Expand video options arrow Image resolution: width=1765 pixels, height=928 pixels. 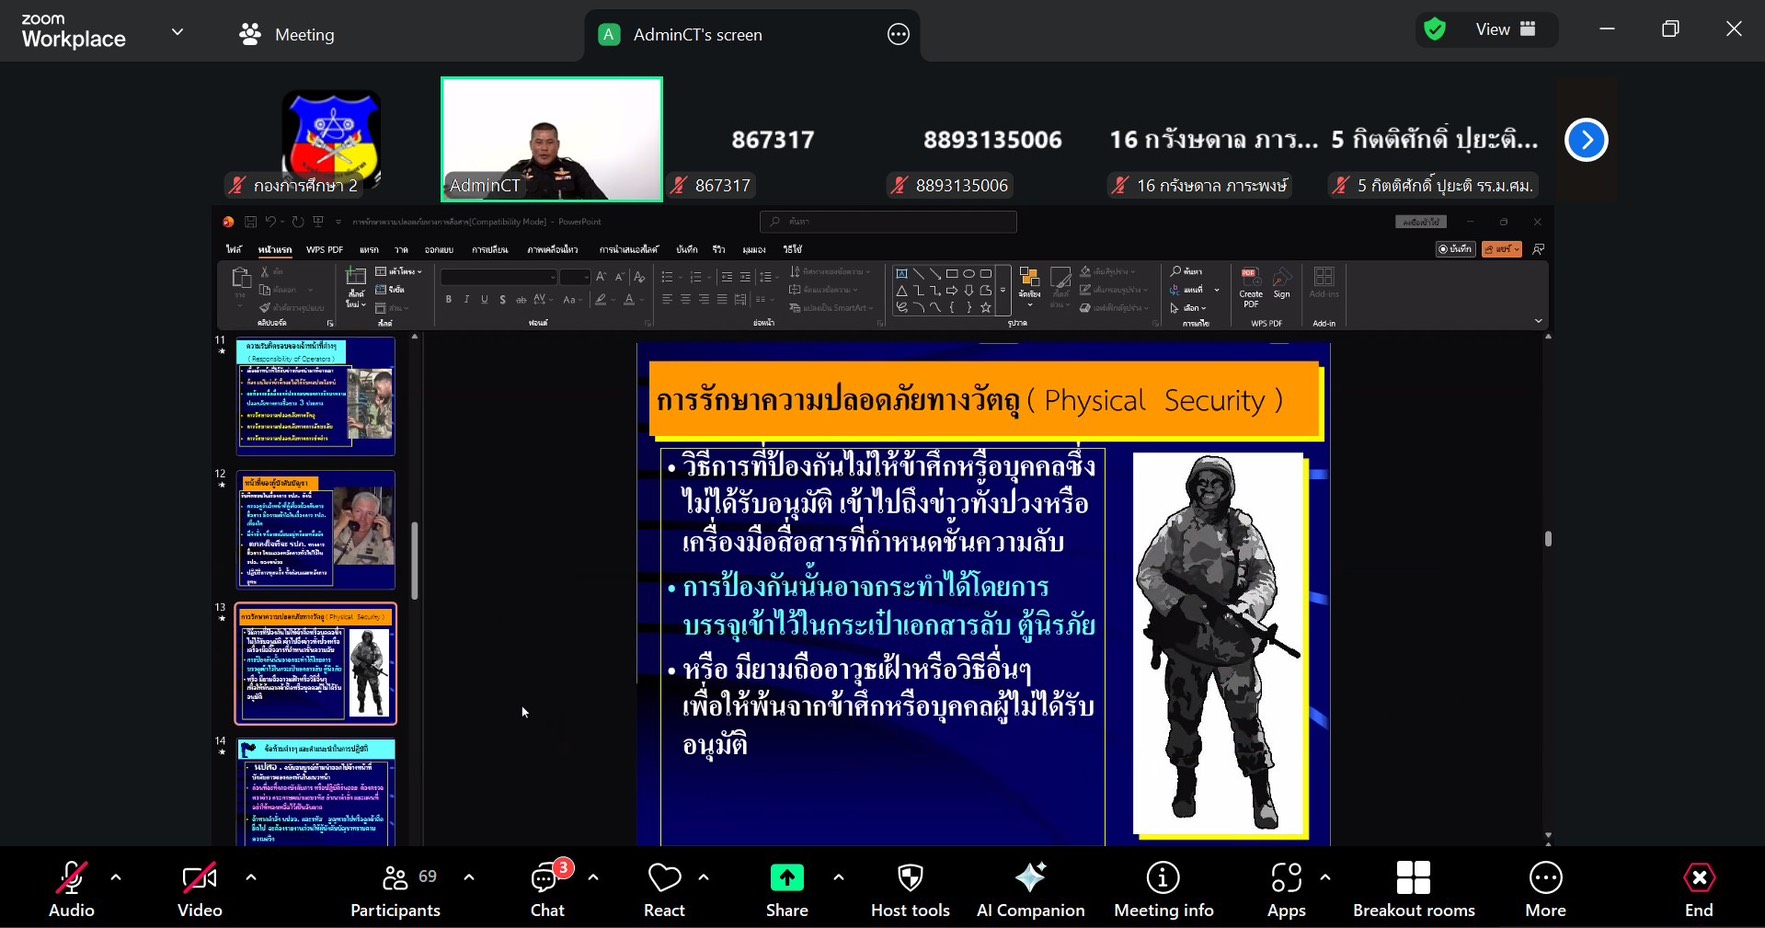point(251,878)
